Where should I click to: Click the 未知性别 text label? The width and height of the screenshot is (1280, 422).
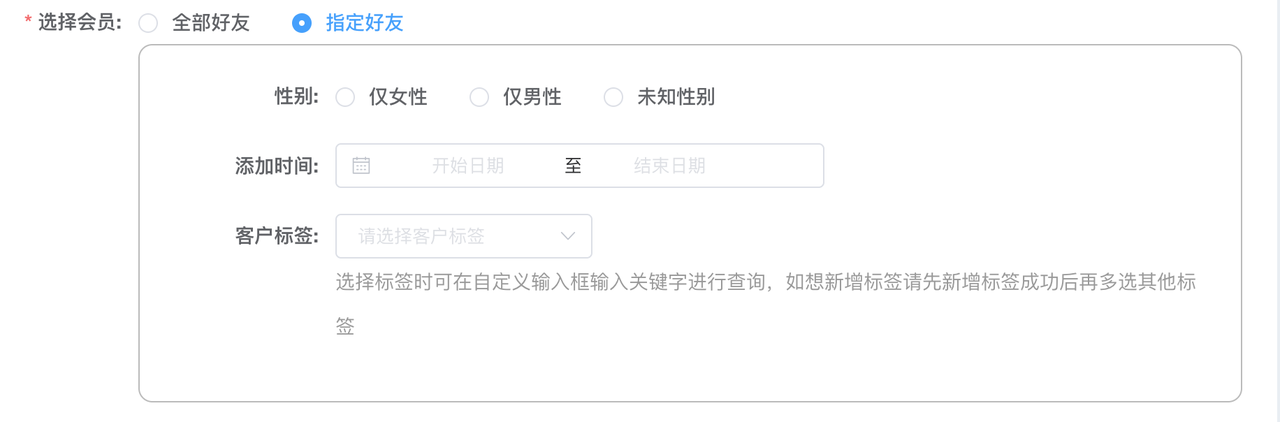(x=676, y=97)
